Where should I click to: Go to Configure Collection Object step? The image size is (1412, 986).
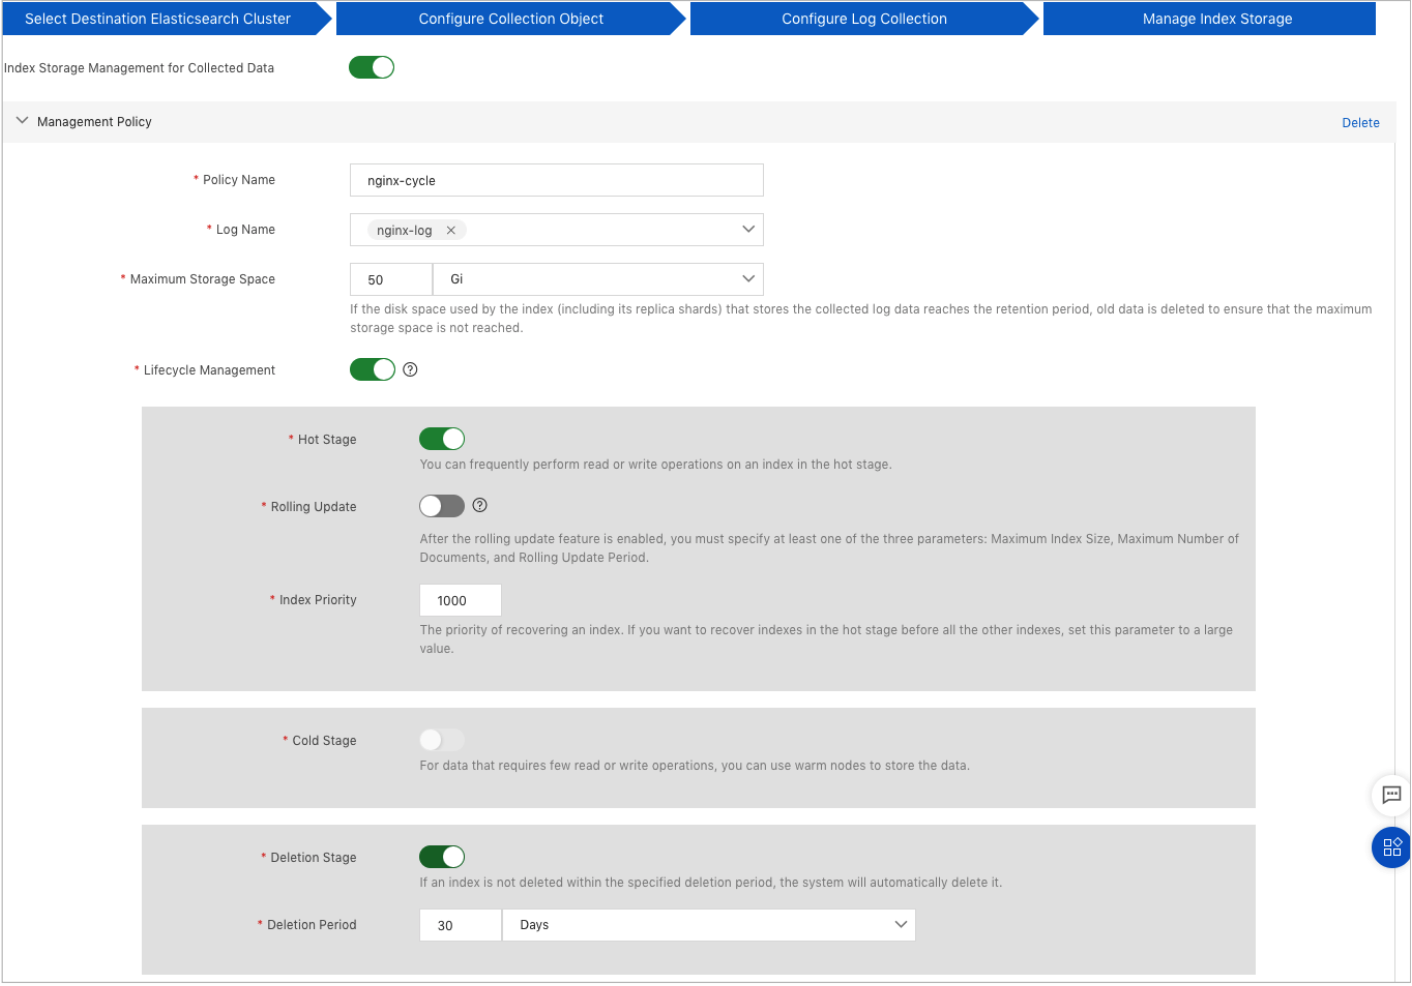511,19
